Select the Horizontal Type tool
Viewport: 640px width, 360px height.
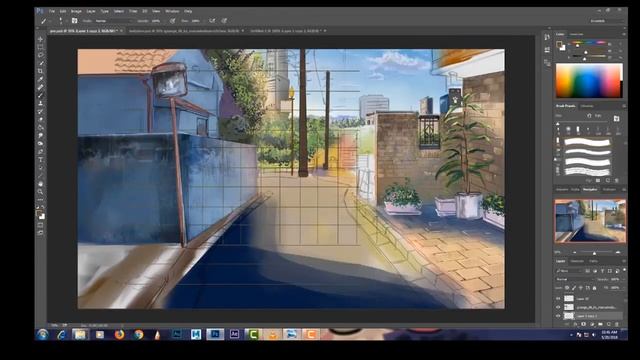point(40,160)
